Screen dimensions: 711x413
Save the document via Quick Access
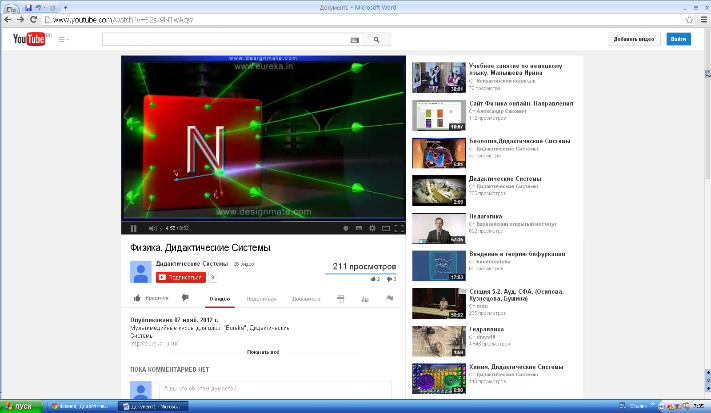(28, 8)
